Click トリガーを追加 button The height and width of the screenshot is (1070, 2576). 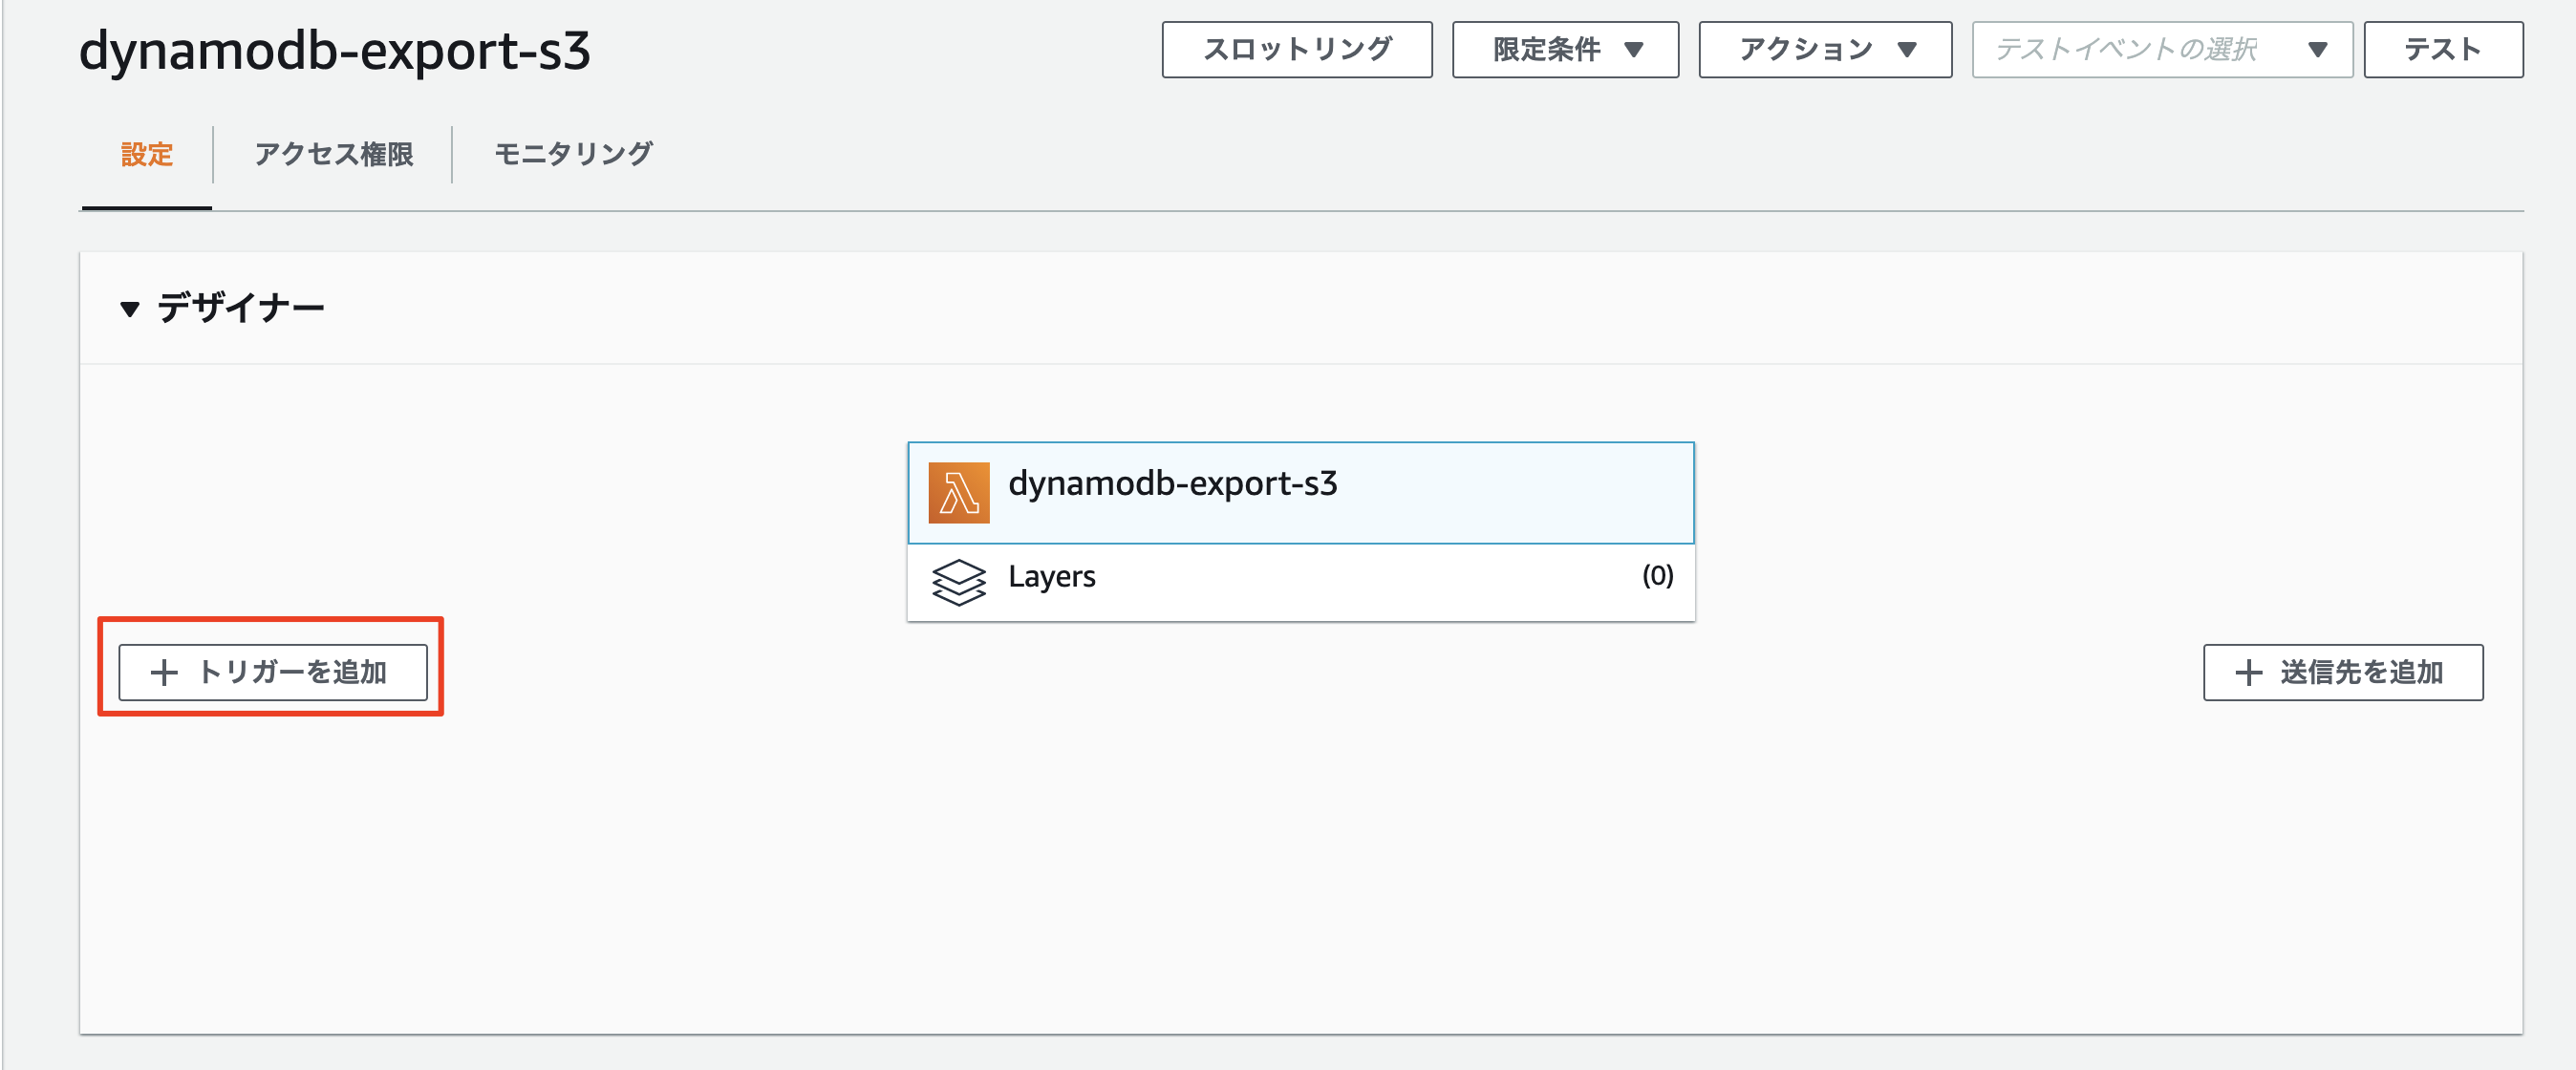click(273, 672)
